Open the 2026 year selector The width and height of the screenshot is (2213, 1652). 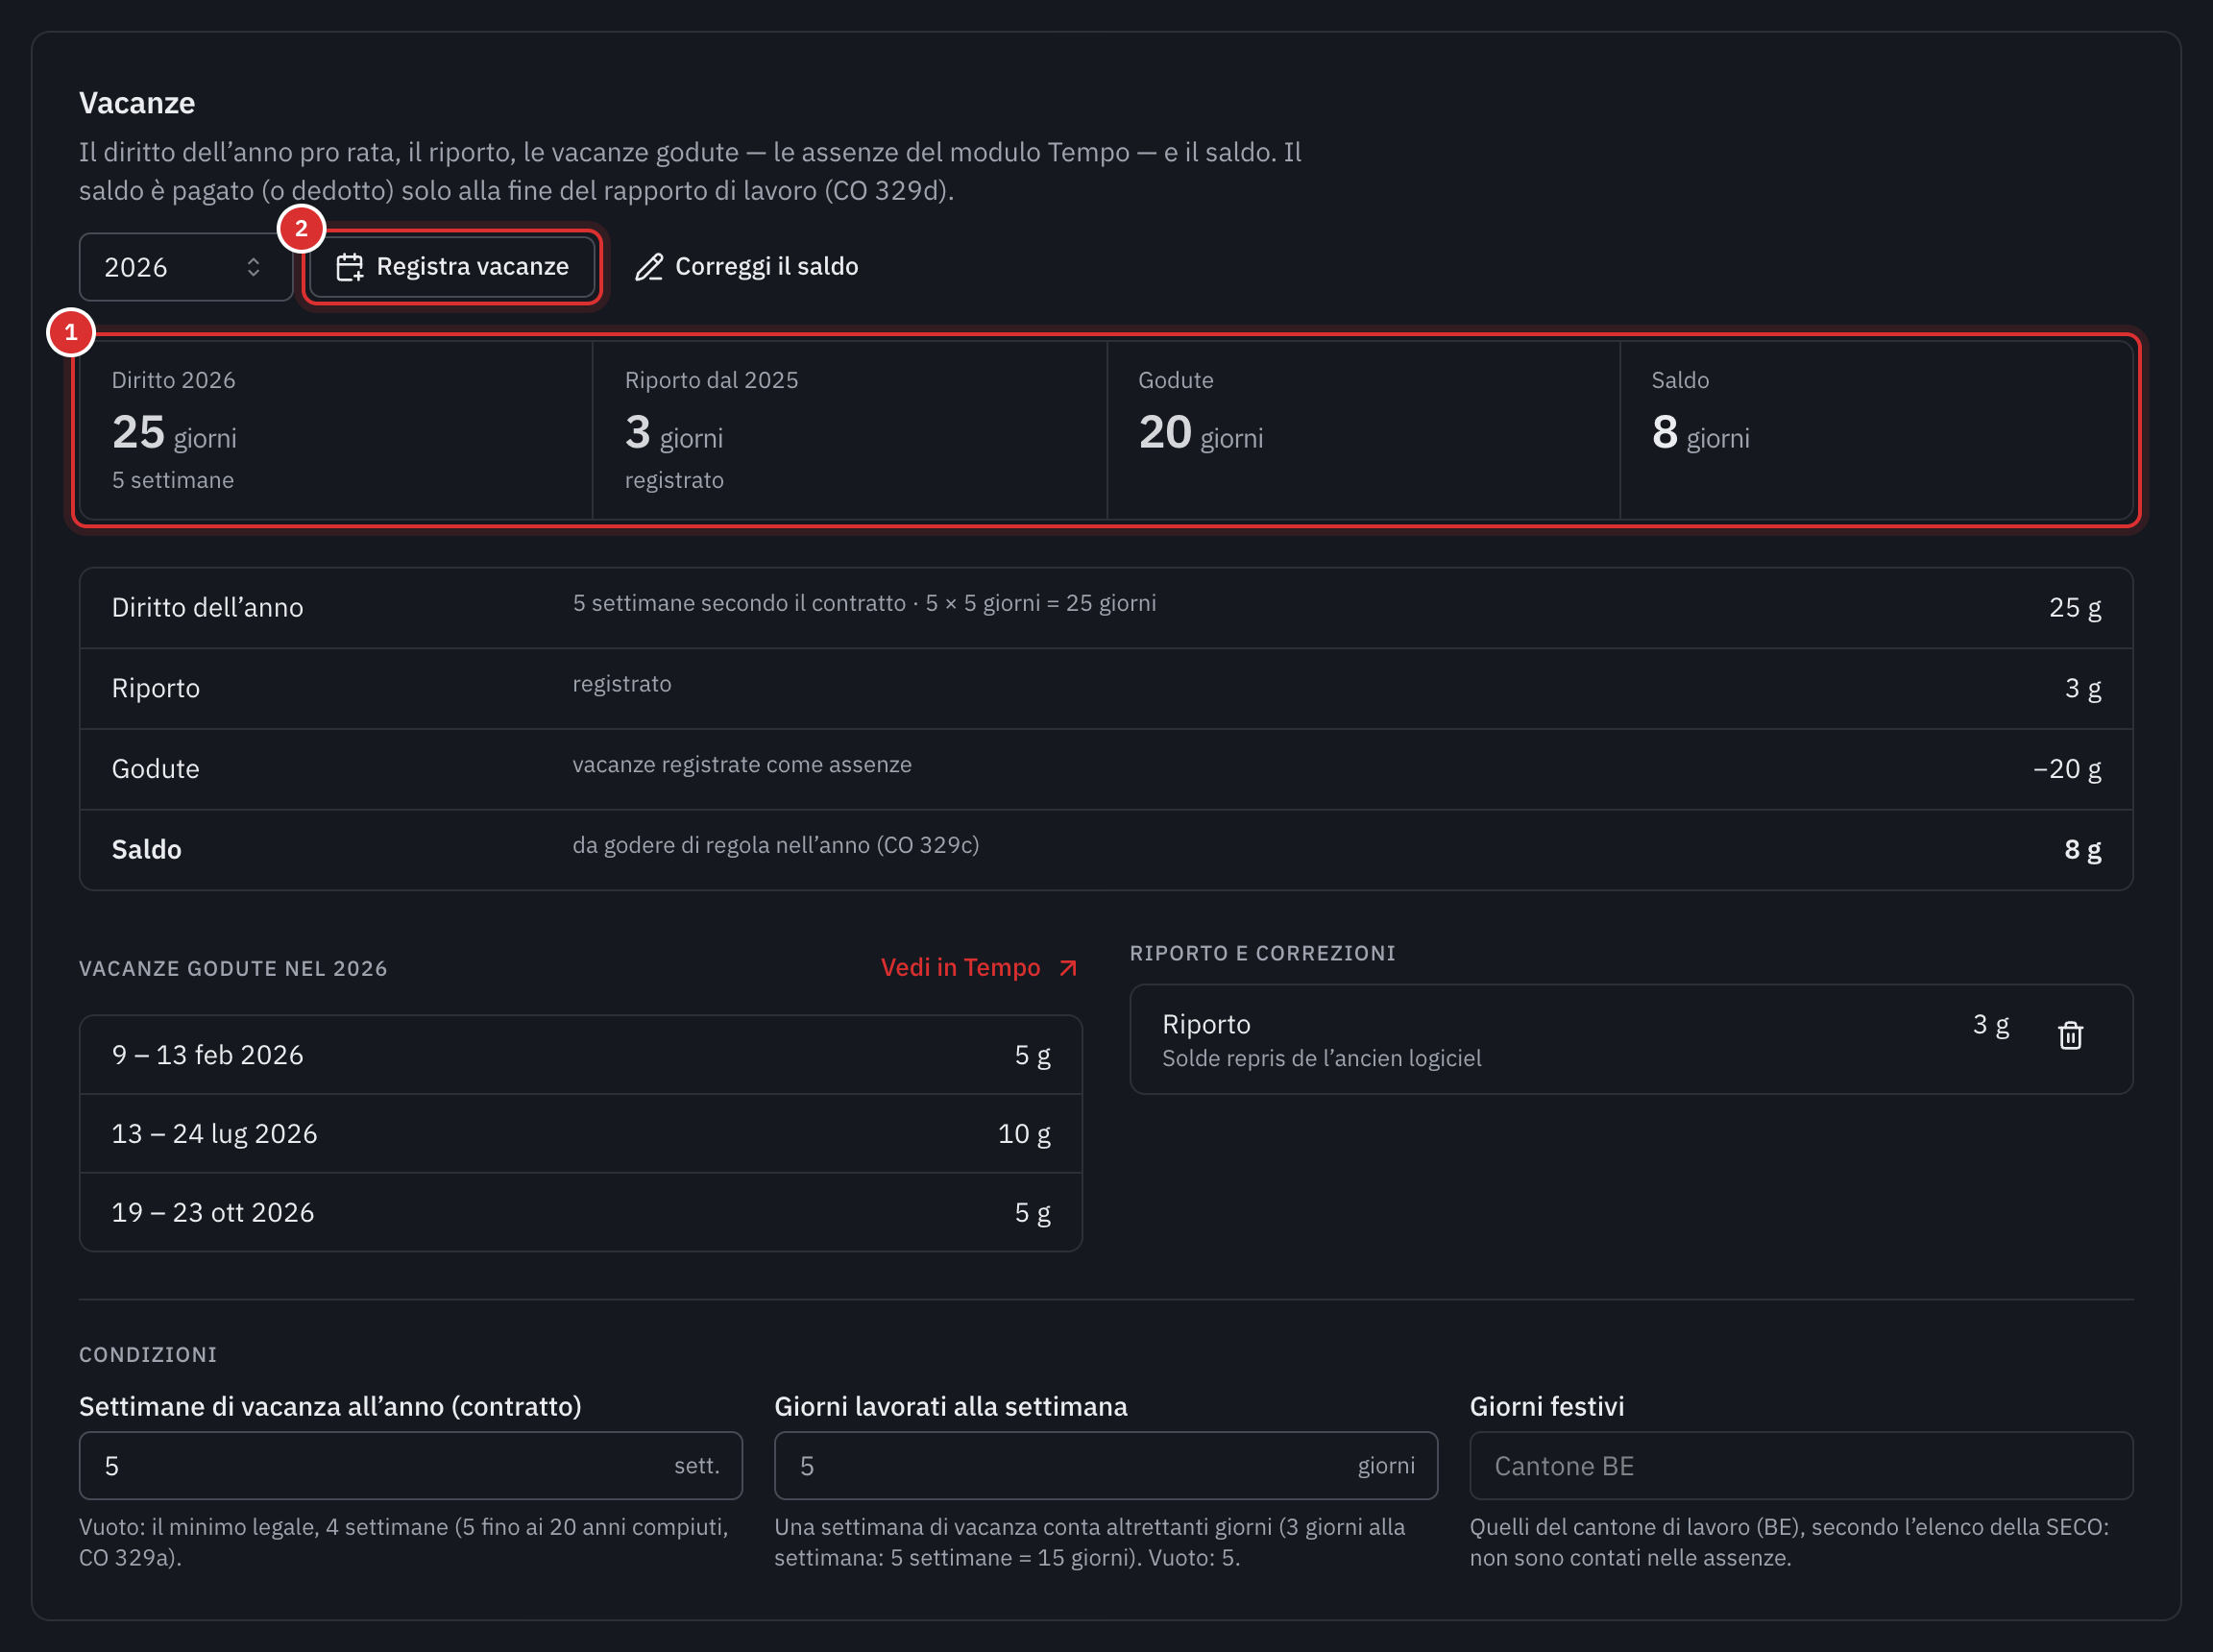186,267
